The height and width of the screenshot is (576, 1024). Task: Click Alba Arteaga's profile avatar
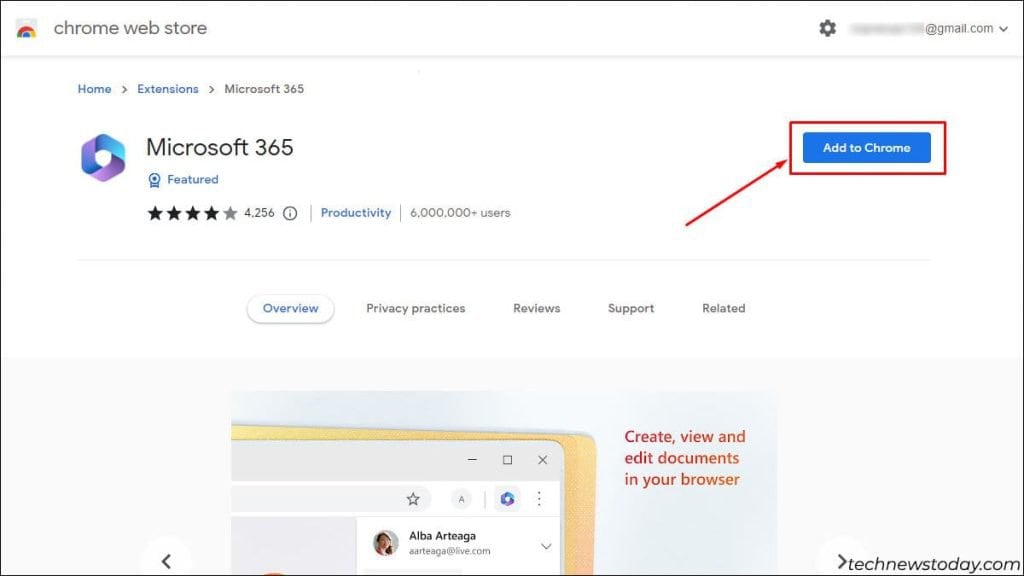pos(385,543)
